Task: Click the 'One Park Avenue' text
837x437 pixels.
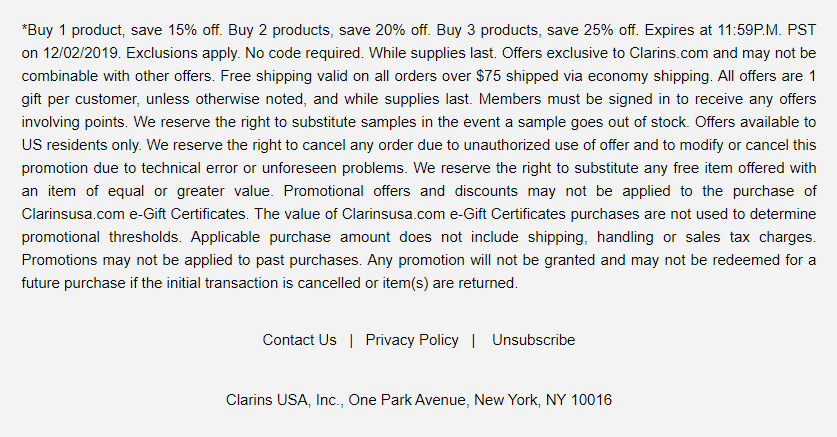Action: pyautogui.click(x=408, y=400)
